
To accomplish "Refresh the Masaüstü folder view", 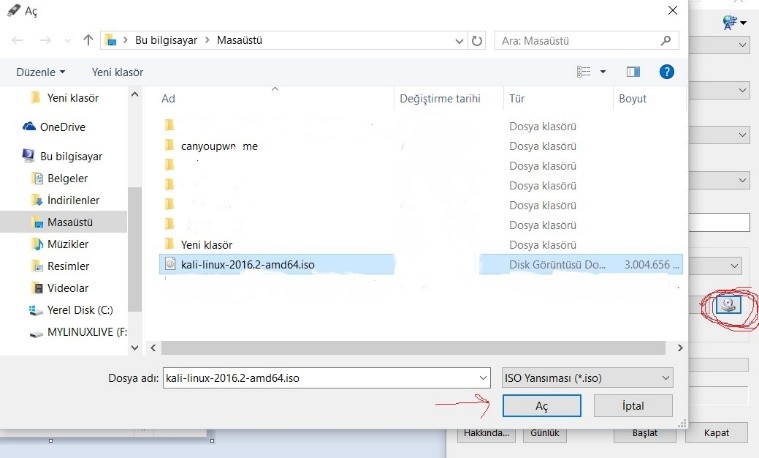I will click(x=477, y=41).
